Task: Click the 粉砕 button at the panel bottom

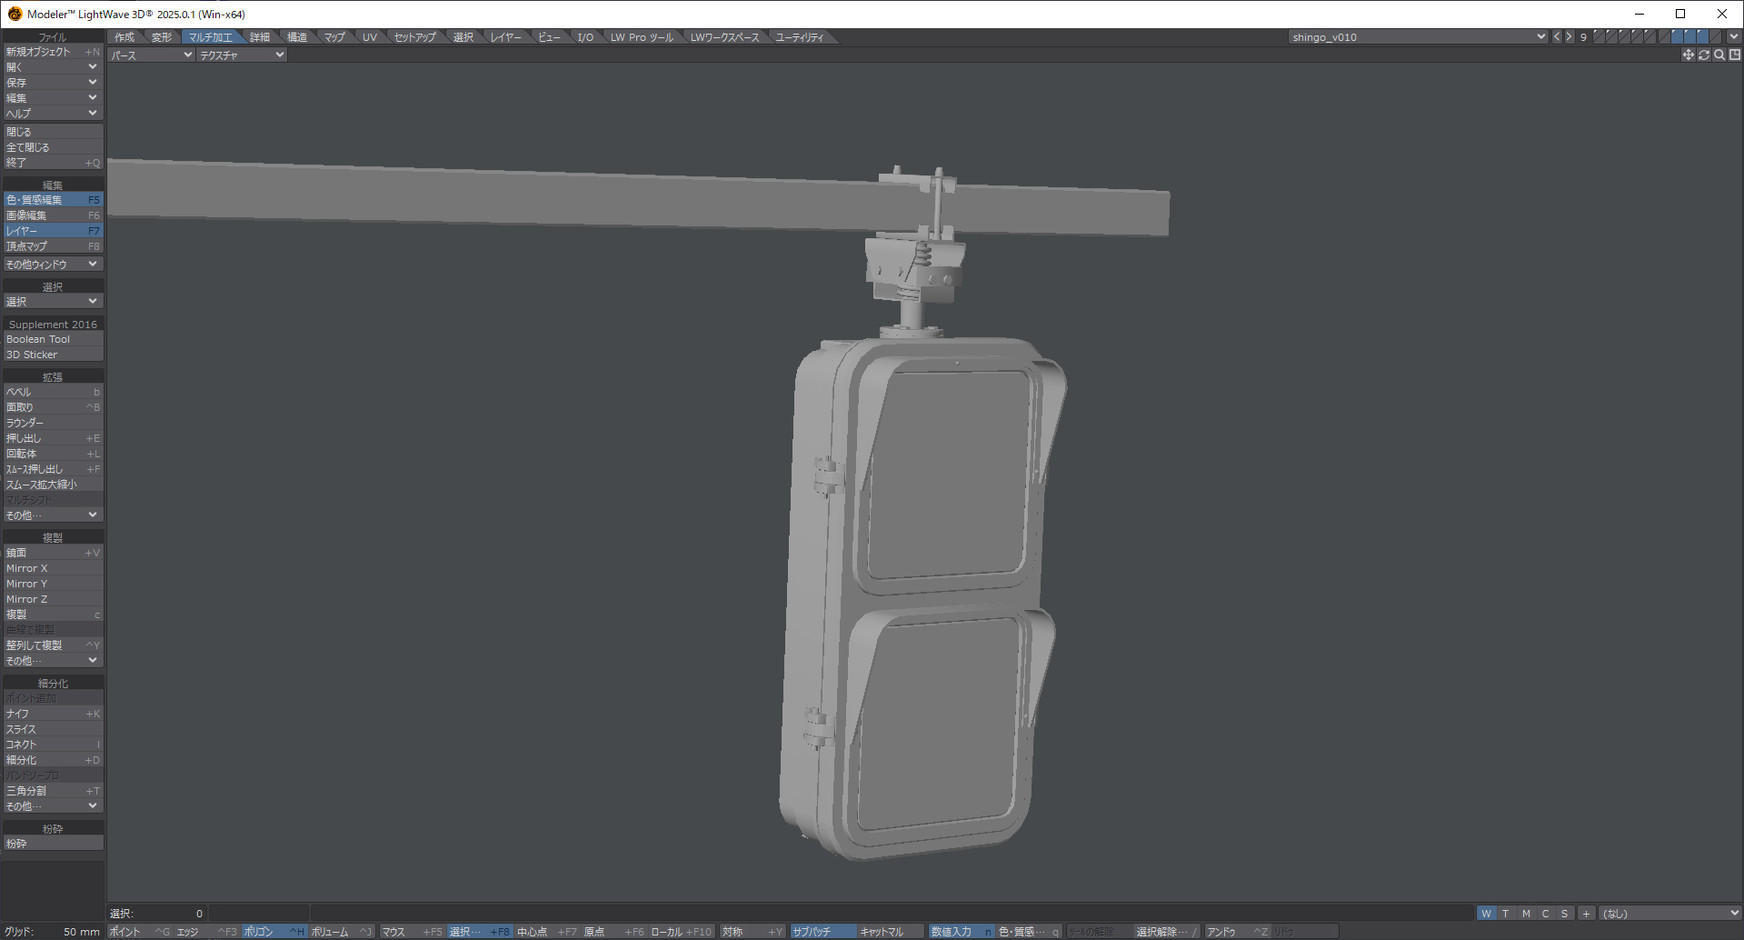Action: [52, 844]
